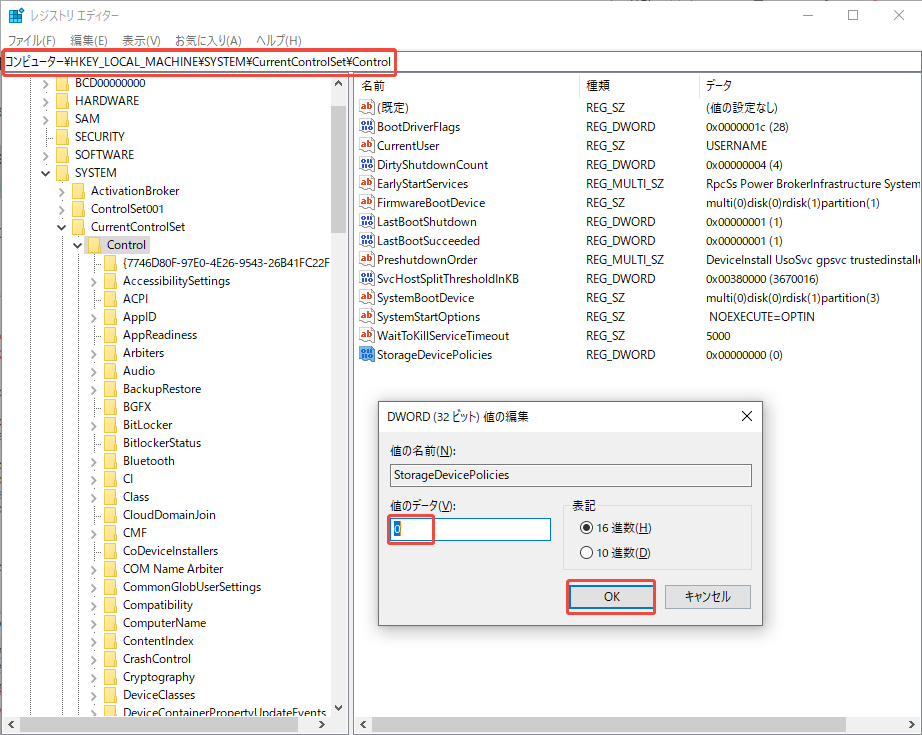Select the COM Name Arbiter key
The width and height of the screenshot is (922, 735).
click(x=173, y=569)
